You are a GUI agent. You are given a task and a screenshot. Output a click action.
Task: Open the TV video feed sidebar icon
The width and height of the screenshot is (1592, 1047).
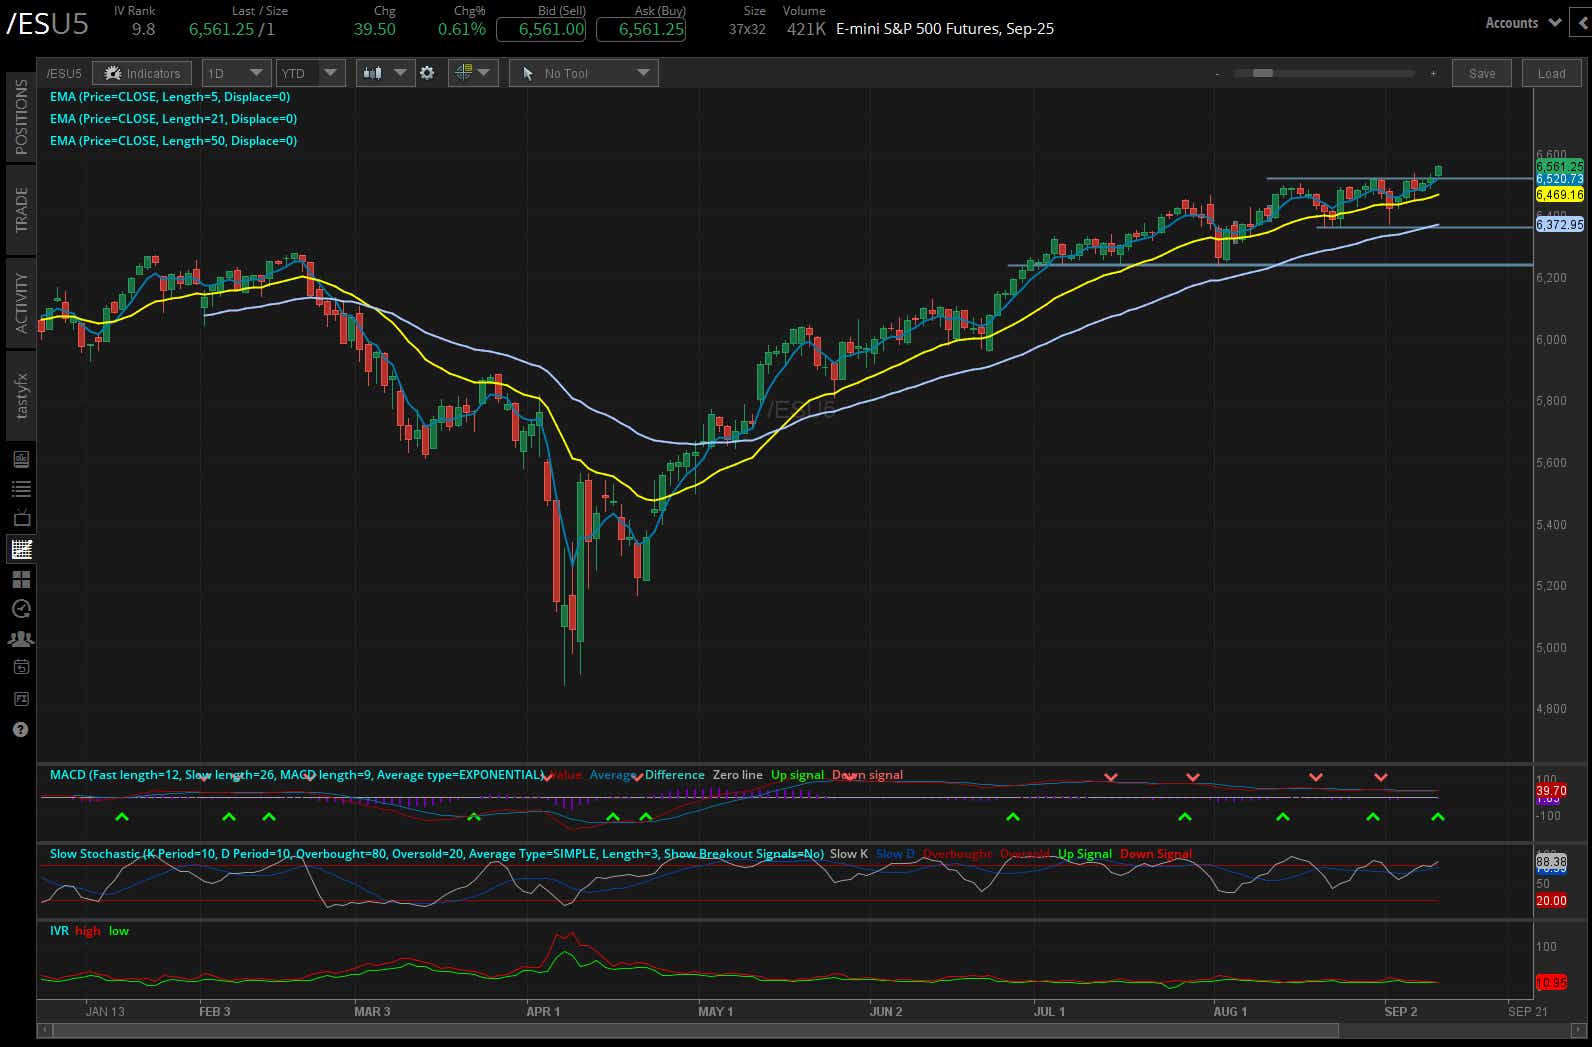tap(21, 518)
